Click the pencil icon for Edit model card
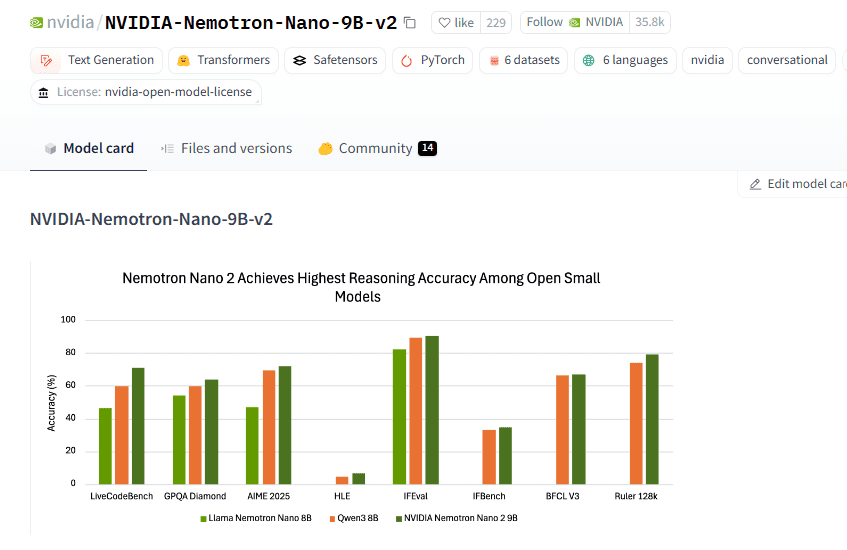This screenshot has height=550, width=847. pos(755,184)
